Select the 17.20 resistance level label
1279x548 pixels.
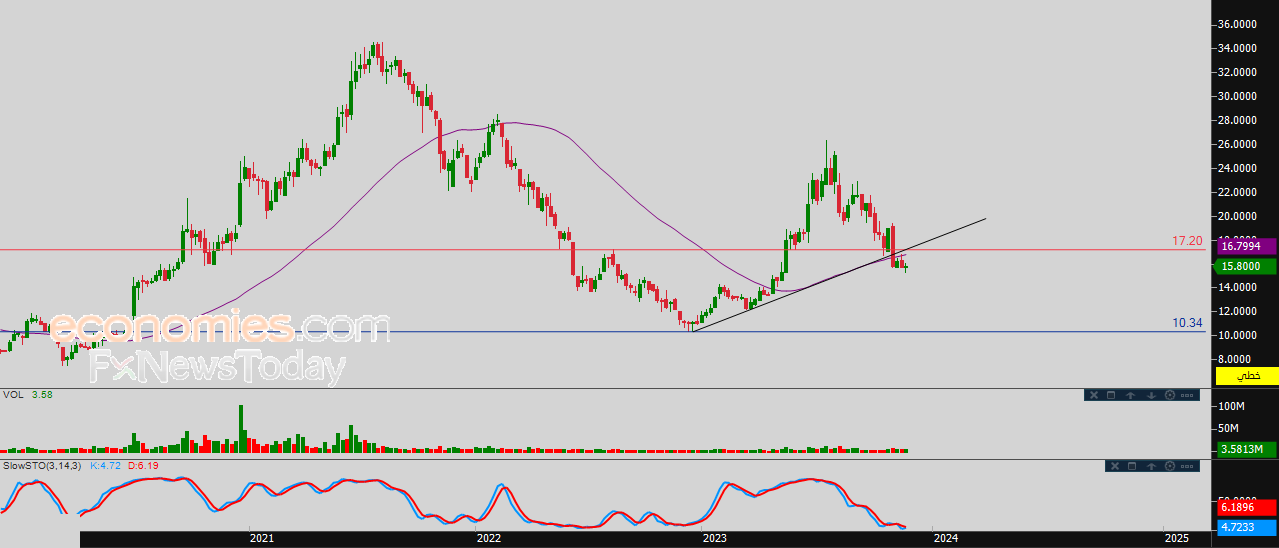1187,241
